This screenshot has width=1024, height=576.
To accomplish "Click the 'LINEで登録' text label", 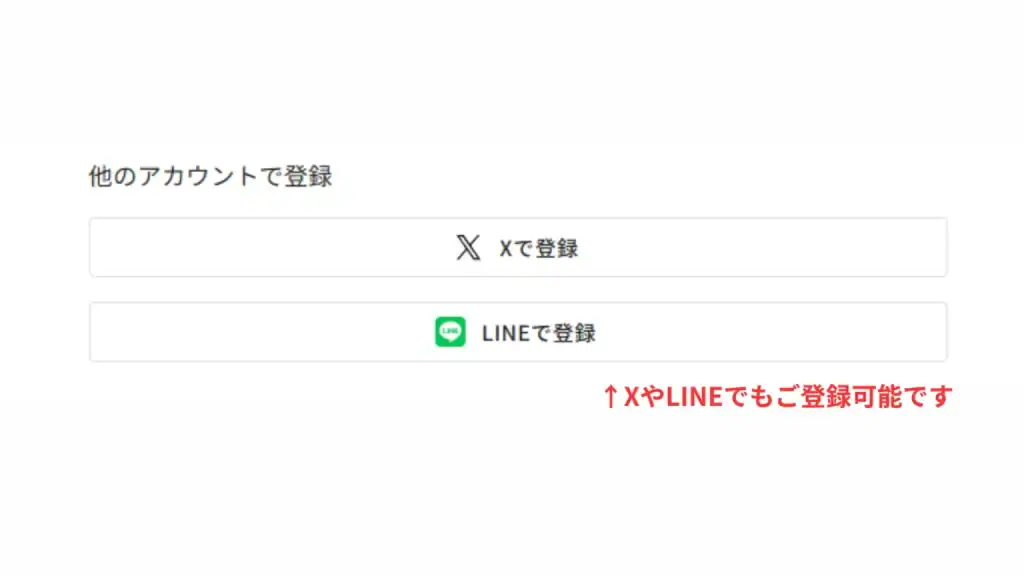I will coord(539,333).
